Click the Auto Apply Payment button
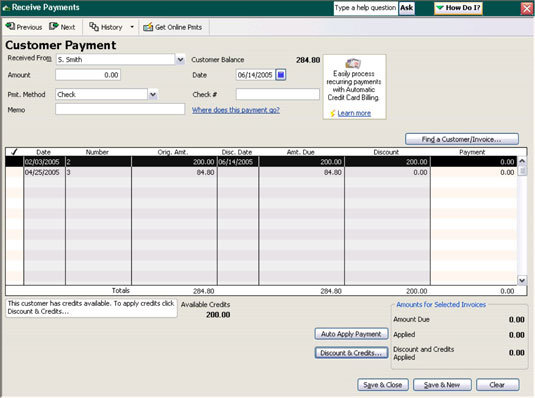The image size is (535, 398). (x=351, y=334)
